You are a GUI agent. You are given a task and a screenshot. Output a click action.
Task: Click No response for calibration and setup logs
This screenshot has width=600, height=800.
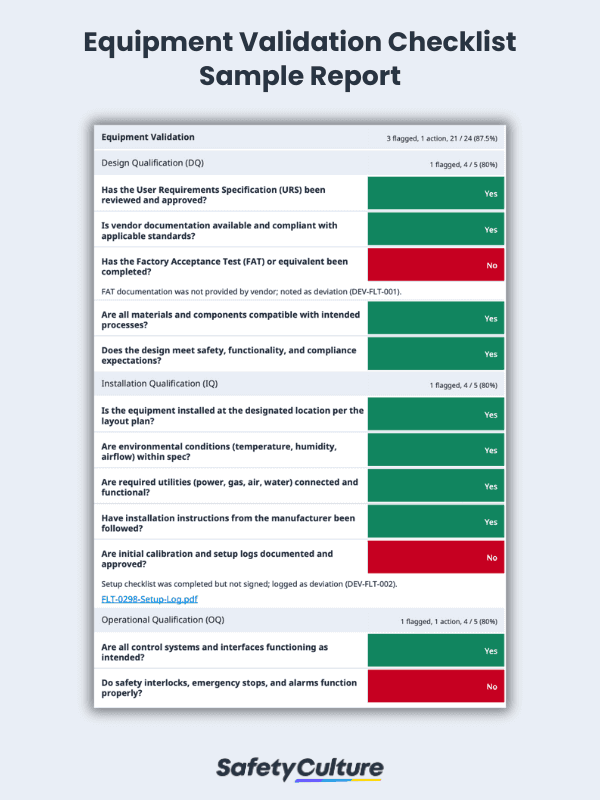pos(436,557)
